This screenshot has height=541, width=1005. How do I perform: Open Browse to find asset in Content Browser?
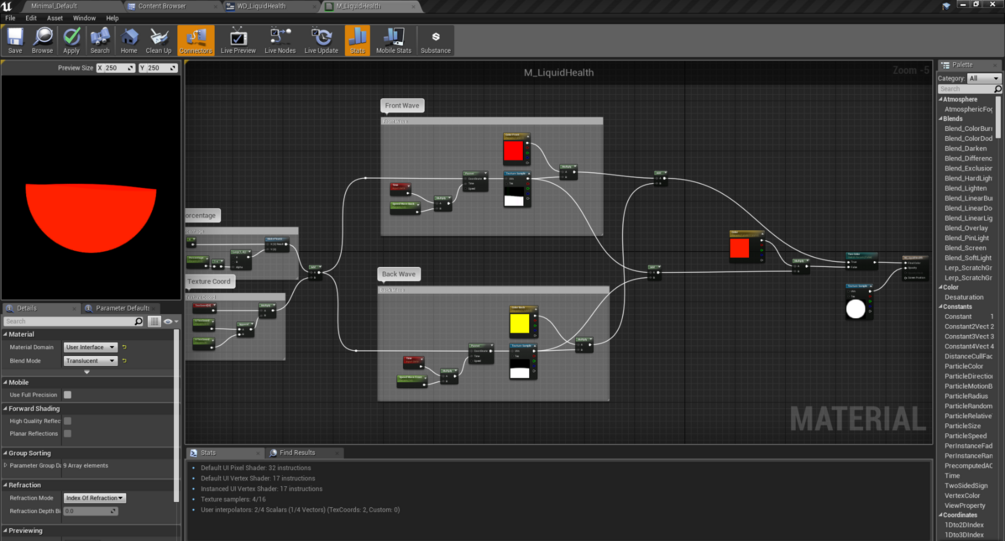click(42, 40)
